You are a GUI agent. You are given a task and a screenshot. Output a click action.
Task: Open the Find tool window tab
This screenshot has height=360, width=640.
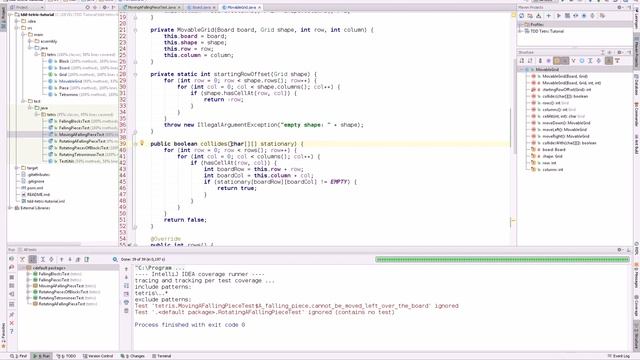pyautogui.click(x=19, y=356)
